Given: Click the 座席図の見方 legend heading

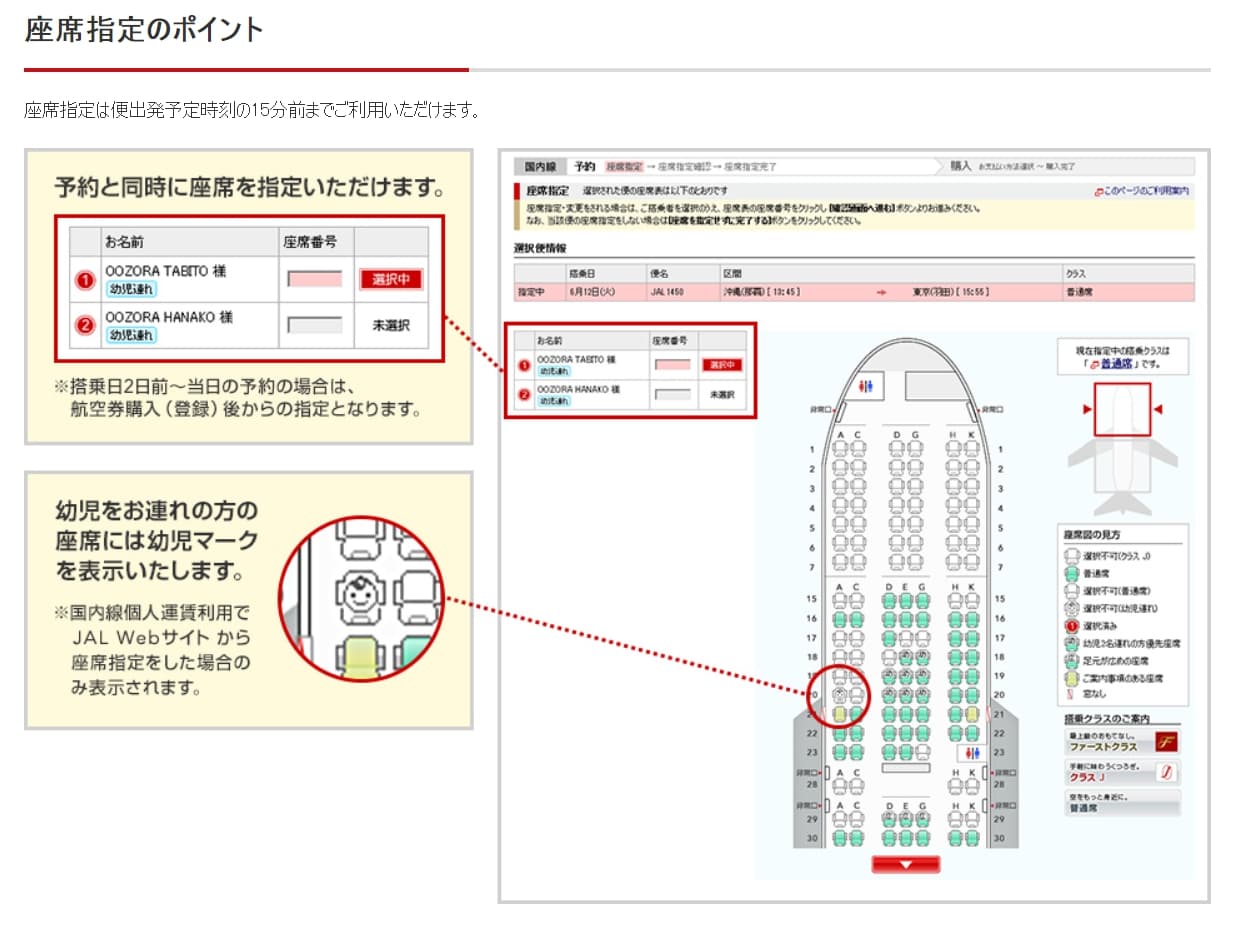Looking at the screenshot, I should point(1092,536).
